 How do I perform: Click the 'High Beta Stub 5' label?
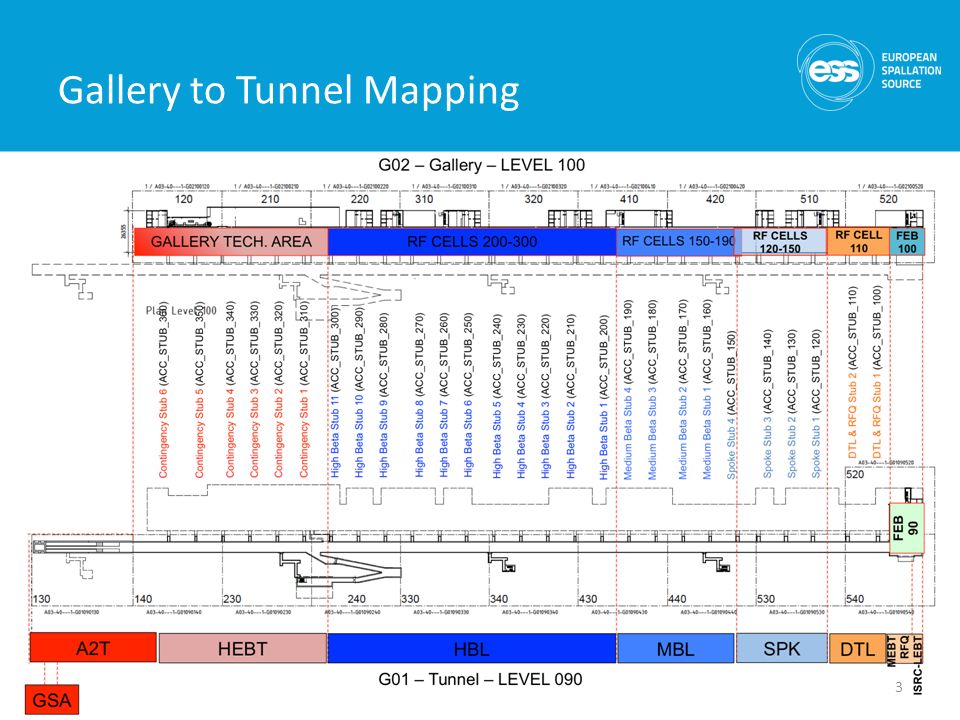pos(497,439)
